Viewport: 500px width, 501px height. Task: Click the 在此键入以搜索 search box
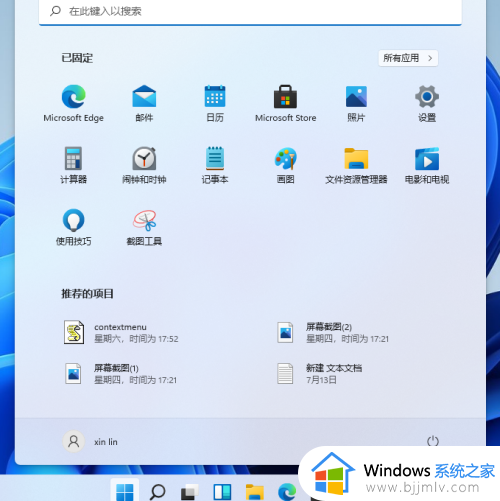pos(250,12)
